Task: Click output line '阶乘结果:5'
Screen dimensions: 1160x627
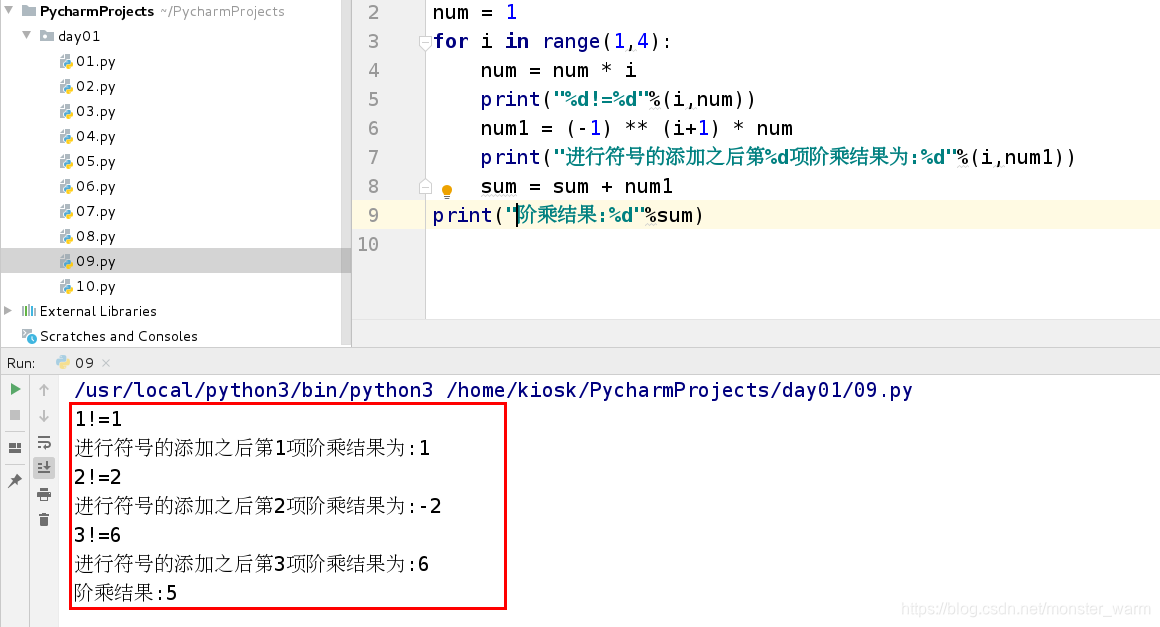Action: click(126, 593)
